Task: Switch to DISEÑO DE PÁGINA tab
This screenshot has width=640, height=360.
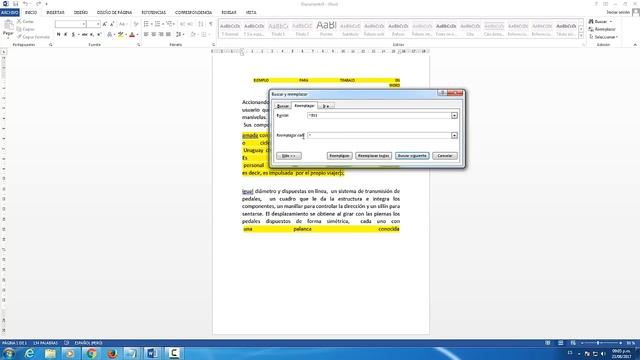Action: pyautogui.click(x=114, y=13)
